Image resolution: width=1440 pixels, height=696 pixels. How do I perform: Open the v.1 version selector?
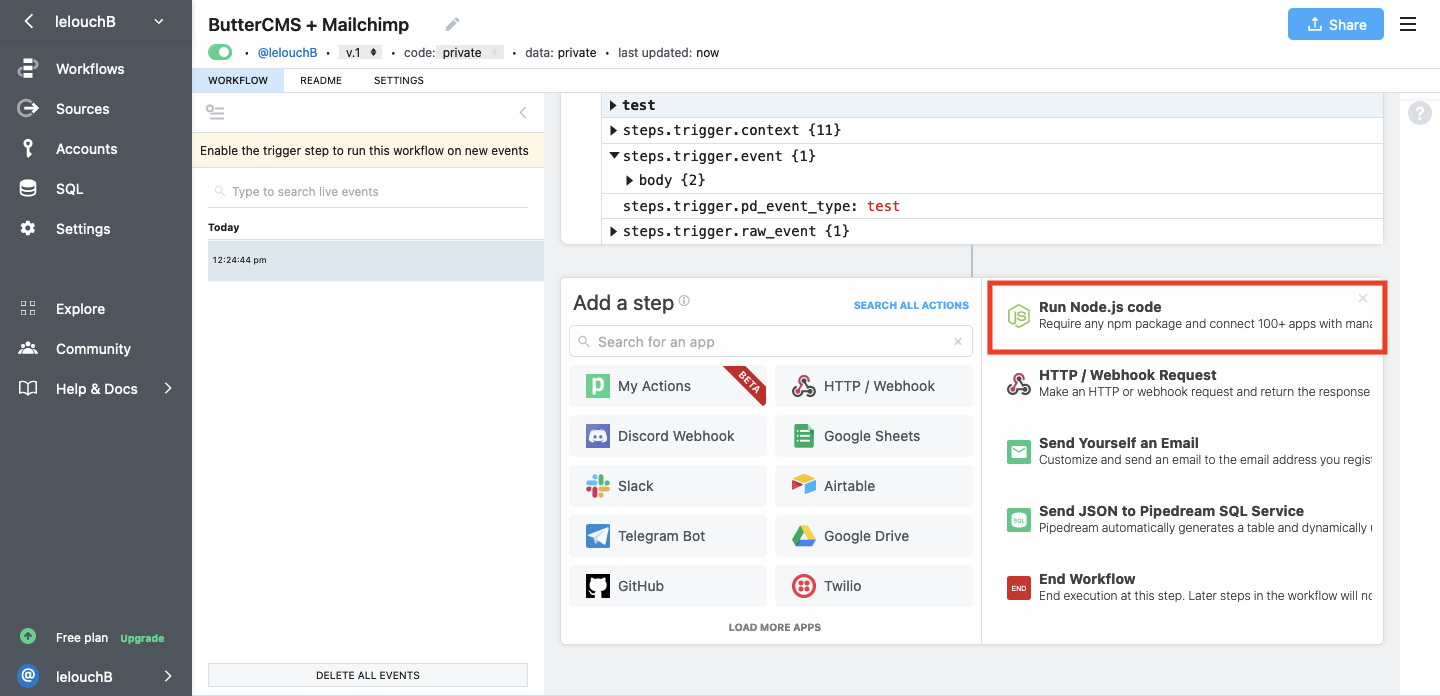point(360,52)
